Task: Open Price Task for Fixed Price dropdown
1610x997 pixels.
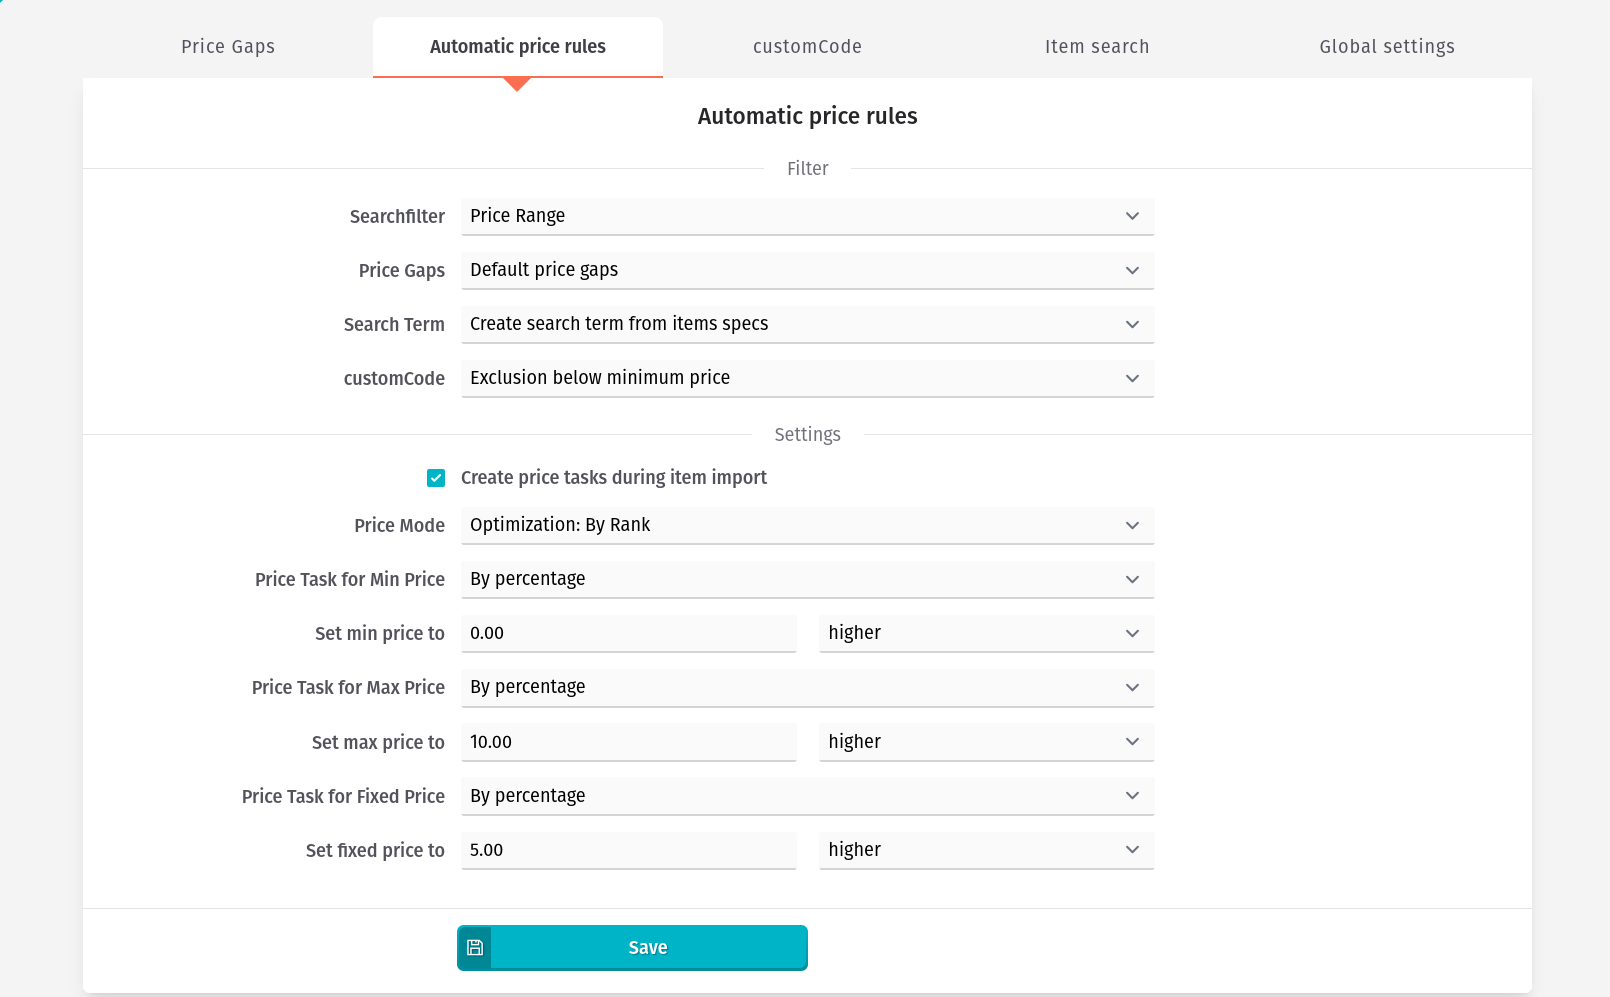Action: click(807, 796)
